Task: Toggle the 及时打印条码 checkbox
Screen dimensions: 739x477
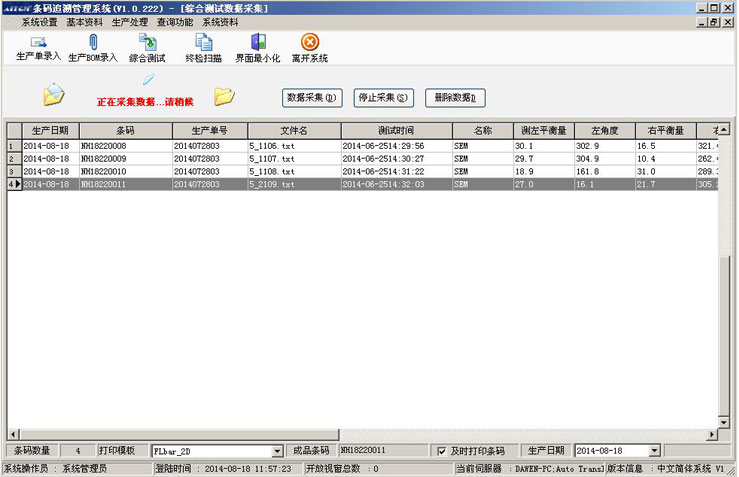Action: (x=443, y=451)
